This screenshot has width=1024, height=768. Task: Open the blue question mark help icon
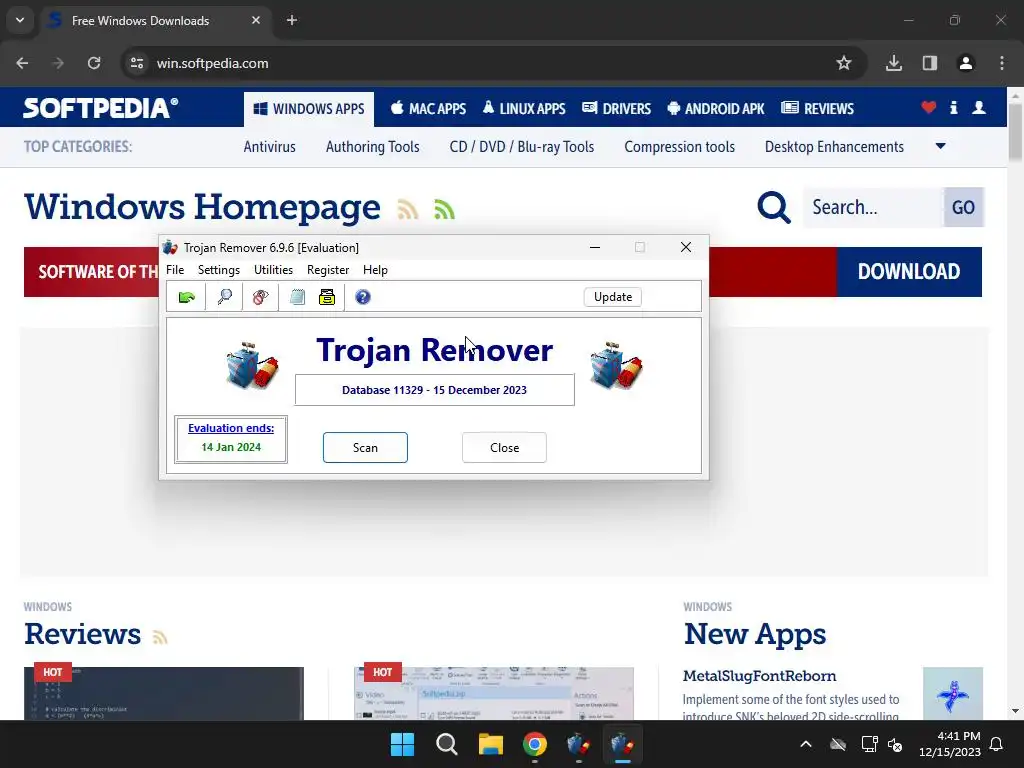[362, 297]
